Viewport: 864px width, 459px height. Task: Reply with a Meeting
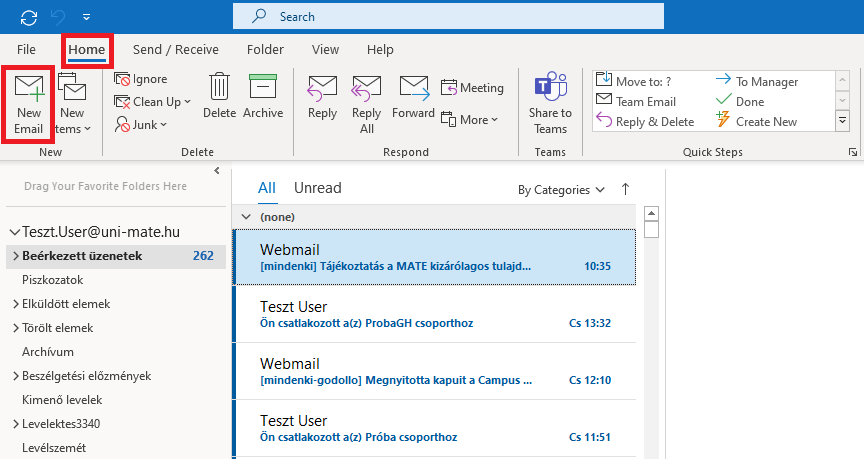coord(472,88)
